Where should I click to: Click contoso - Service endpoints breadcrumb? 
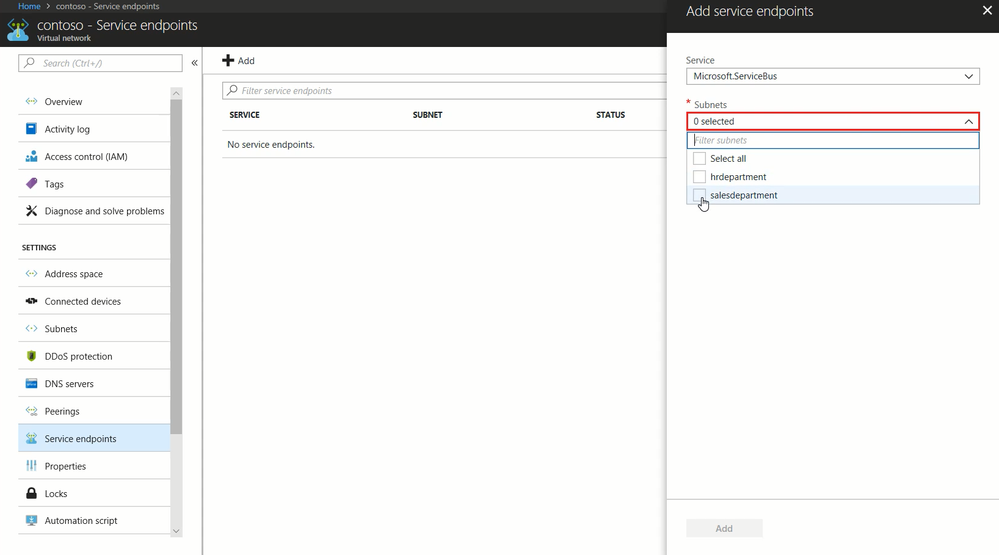click(108, 6)
